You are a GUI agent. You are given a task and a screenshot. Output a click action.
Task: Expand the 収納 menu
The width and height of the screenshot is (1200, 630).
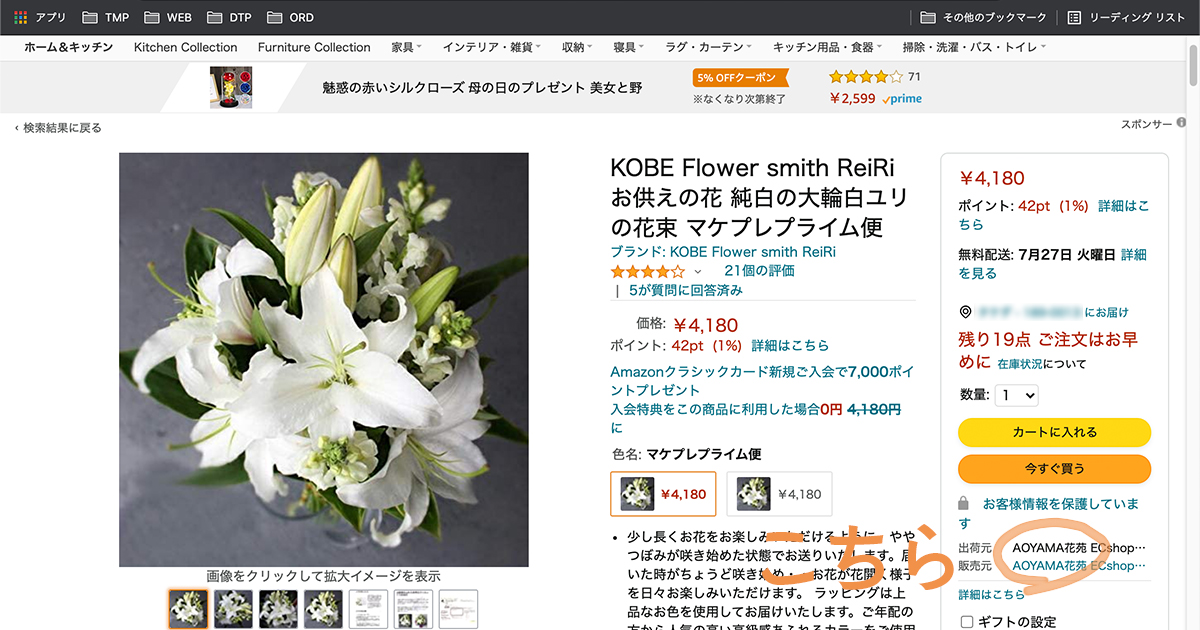[577, 47]
